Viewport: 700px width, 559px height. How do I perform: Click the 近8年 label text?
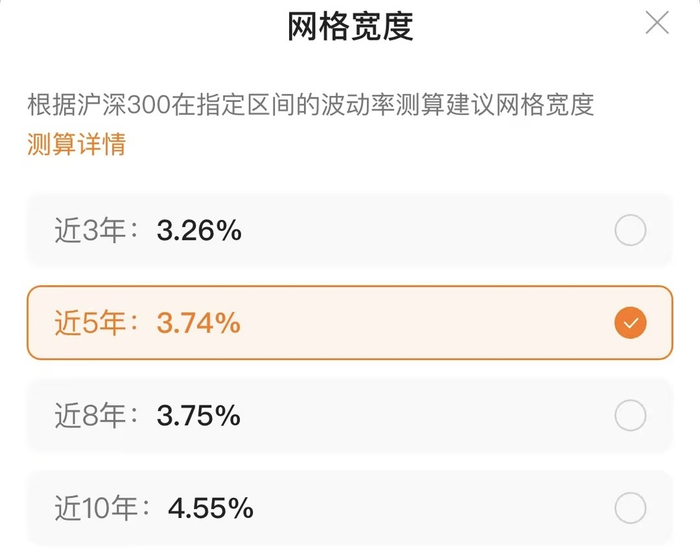coord(90,415)
